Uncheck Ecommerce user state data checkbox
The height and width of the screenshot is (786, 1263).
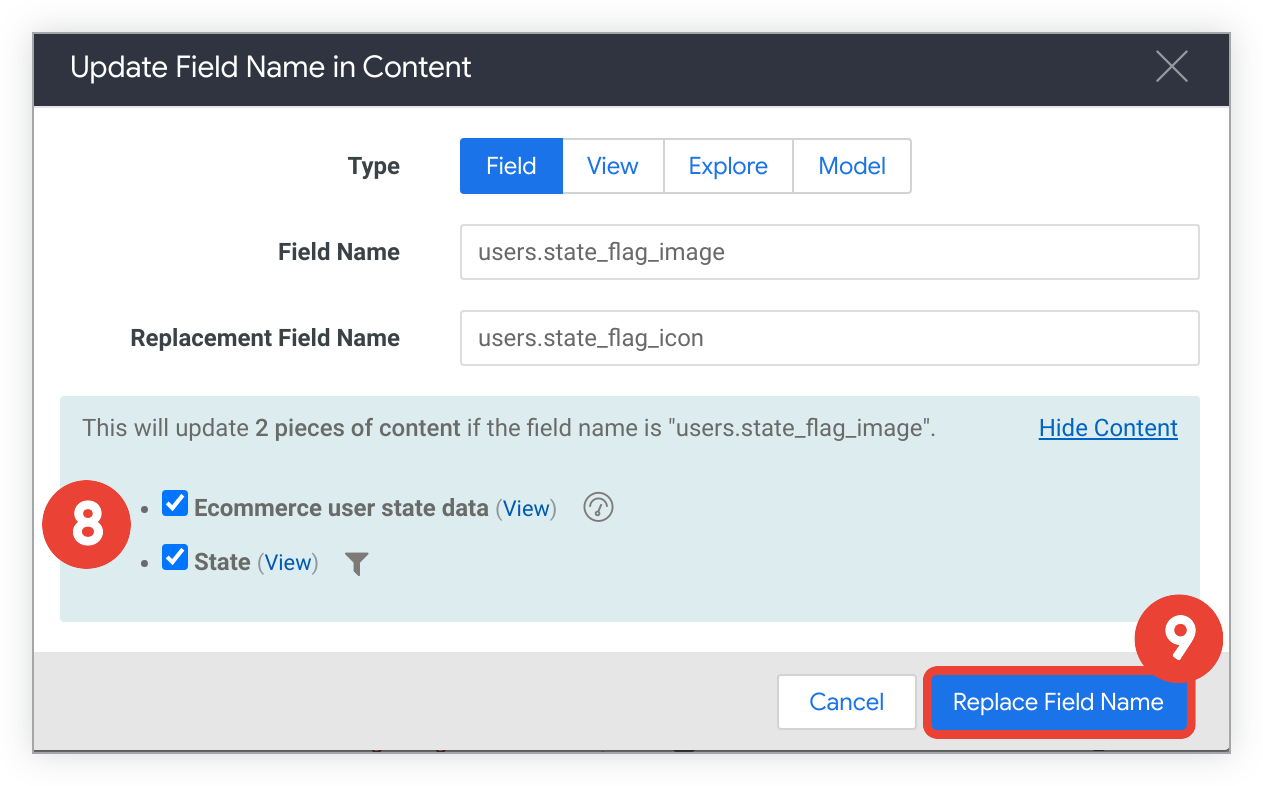pyautogui.click(x=175, y=504)
